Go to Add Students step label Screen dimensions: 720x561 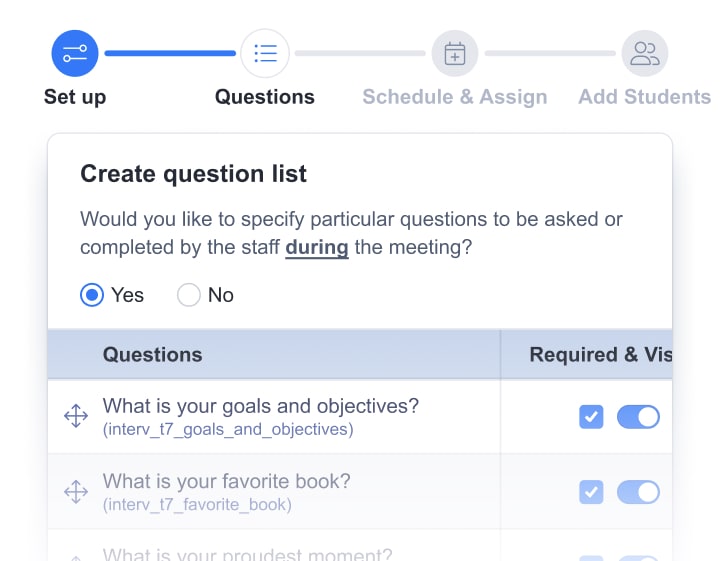coord(645,97)
